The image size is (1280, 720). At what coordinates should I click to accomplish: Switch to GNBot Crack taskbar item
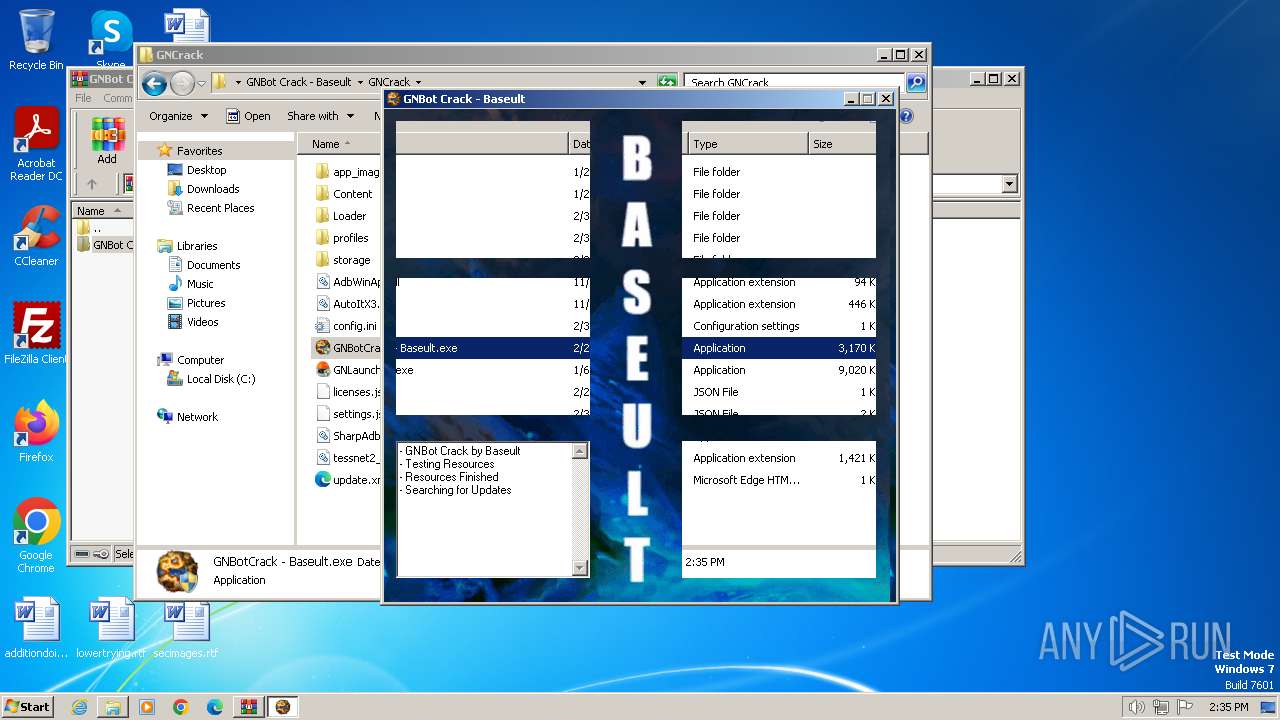click(283, 707)
